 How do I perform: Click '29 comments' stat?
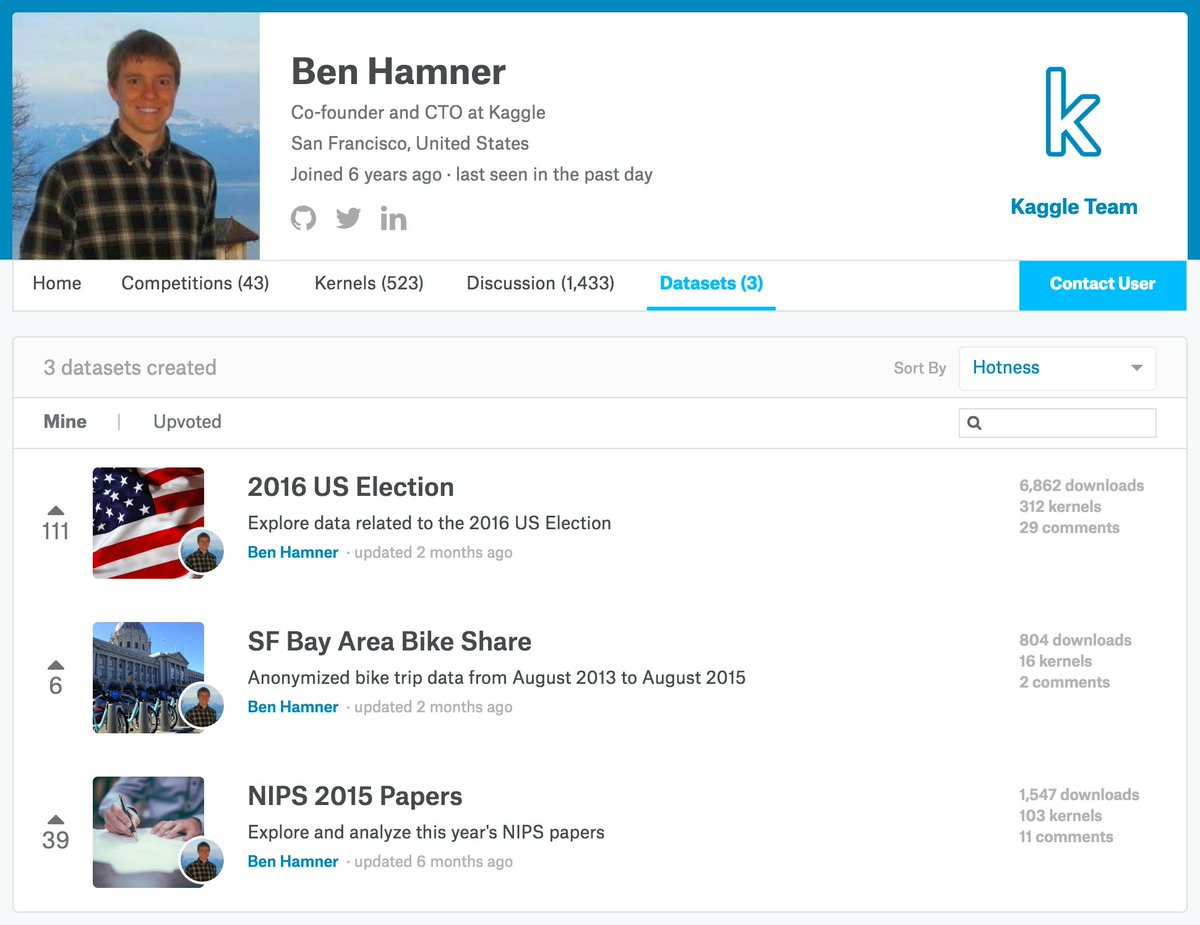pyautogui.click(x=1069, y=528)
